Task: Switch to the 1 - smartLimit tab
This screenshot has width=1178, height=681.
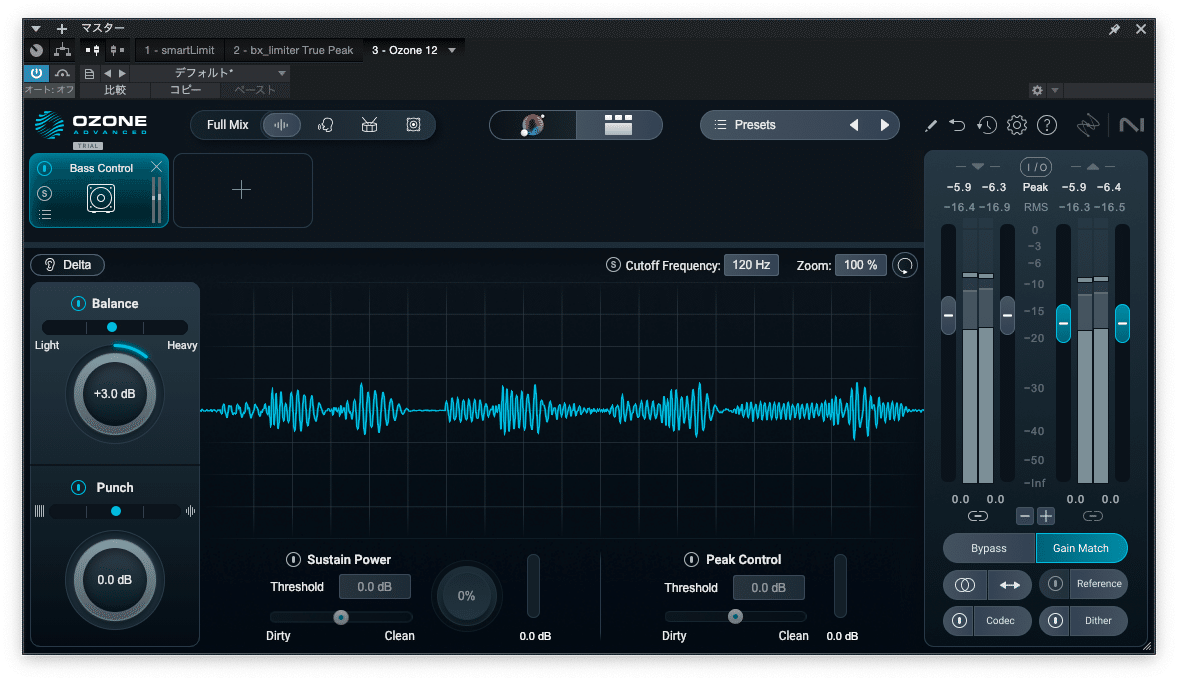Action: tap(178, 49)
